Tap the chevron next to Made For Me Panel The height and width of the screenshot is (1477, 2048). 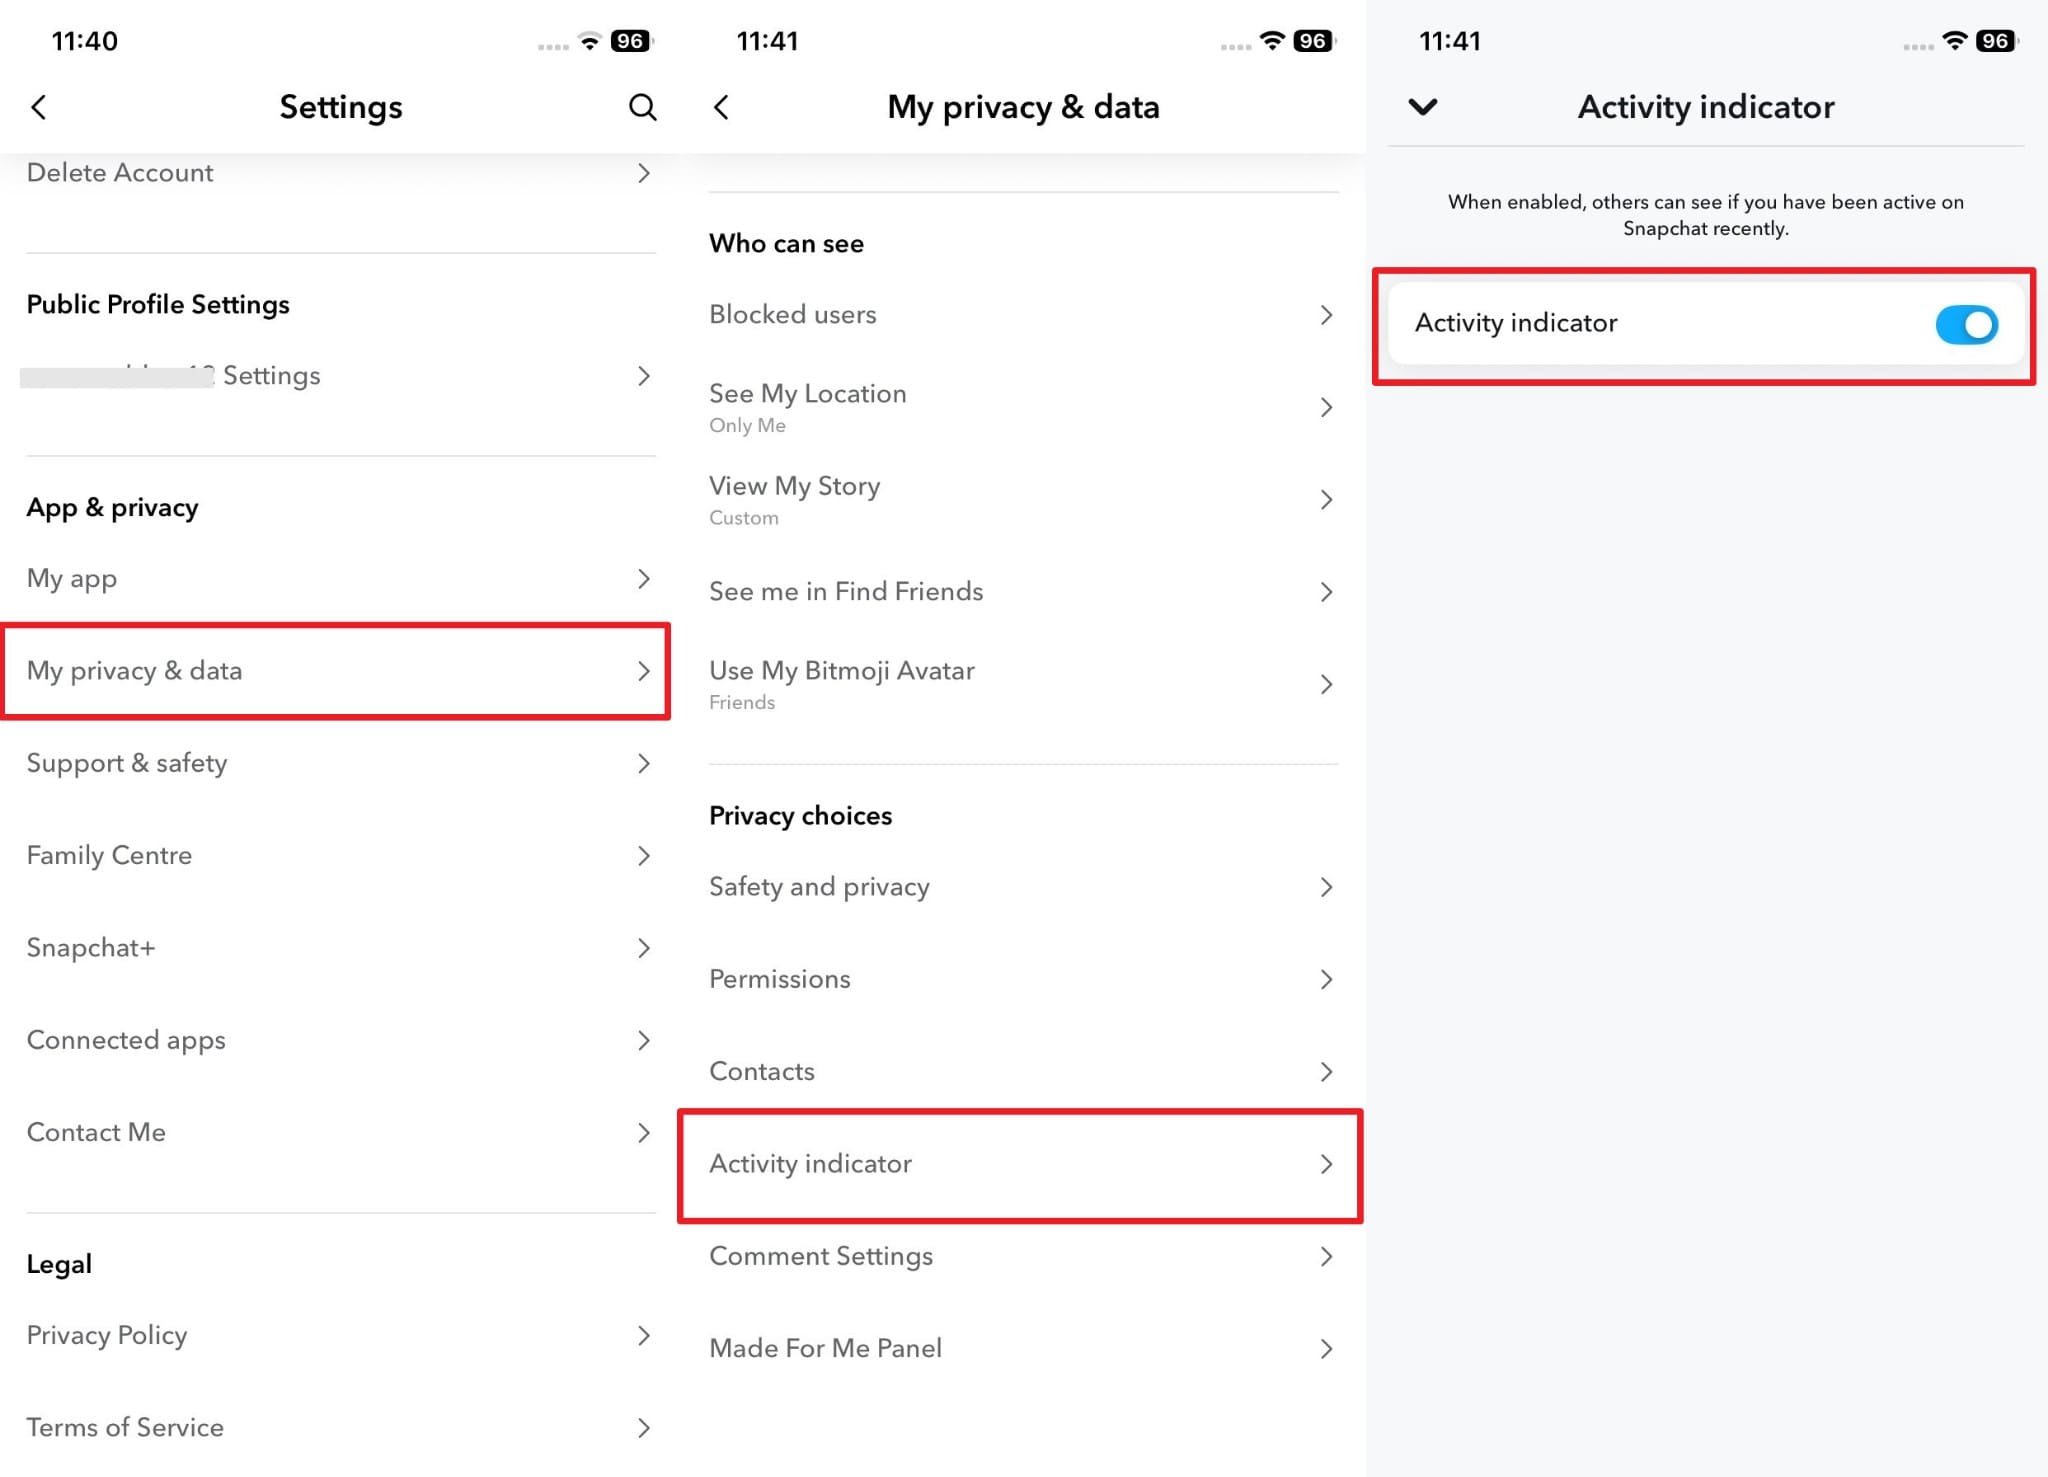[1328, 1348]
